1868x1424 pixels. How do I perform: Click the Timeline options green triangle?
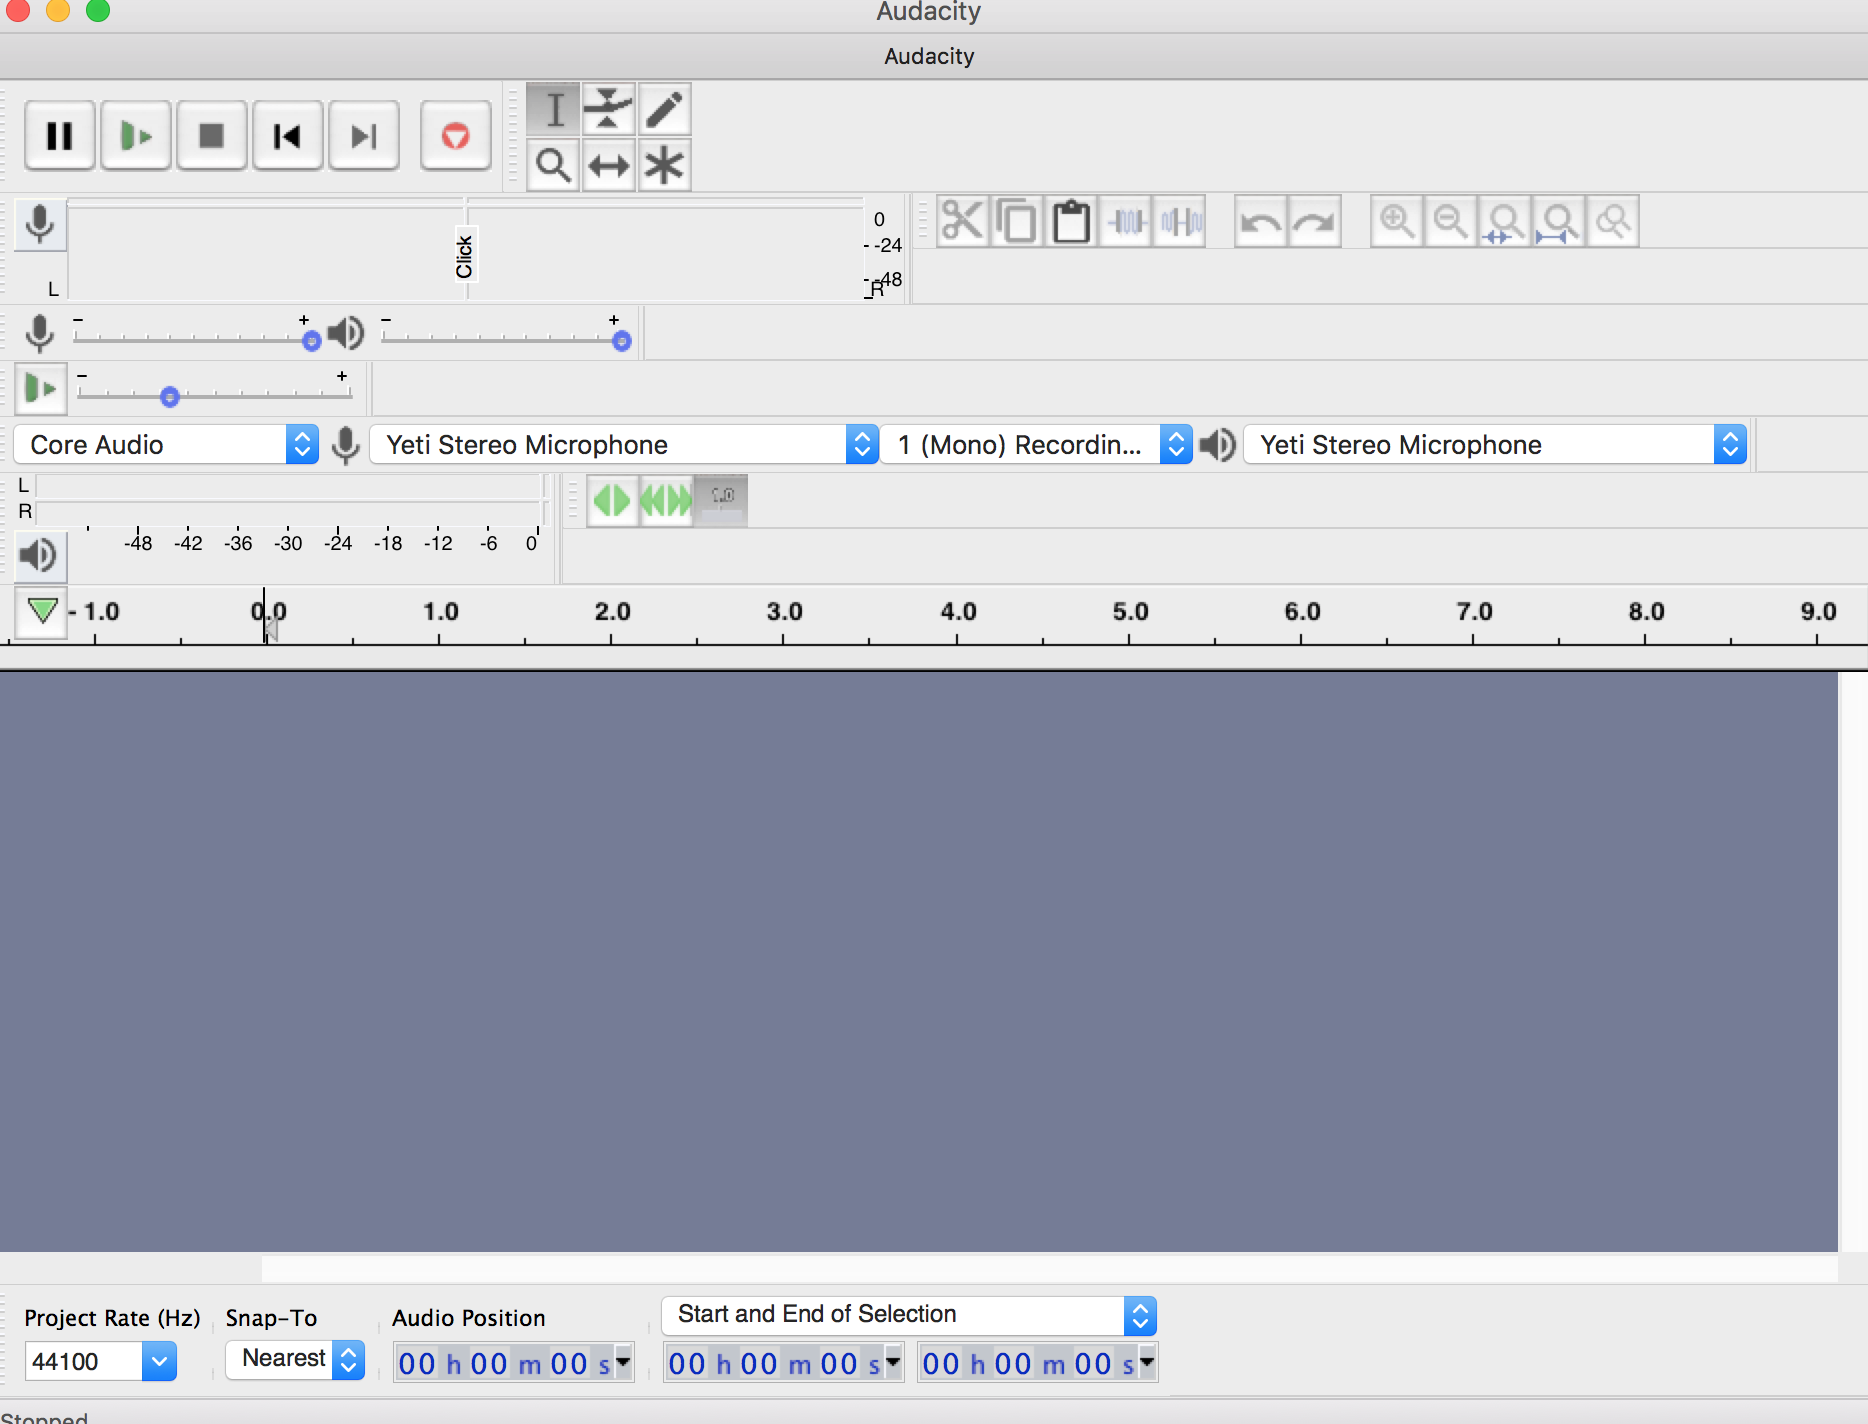pyautogui.click(x=41, y=612)
